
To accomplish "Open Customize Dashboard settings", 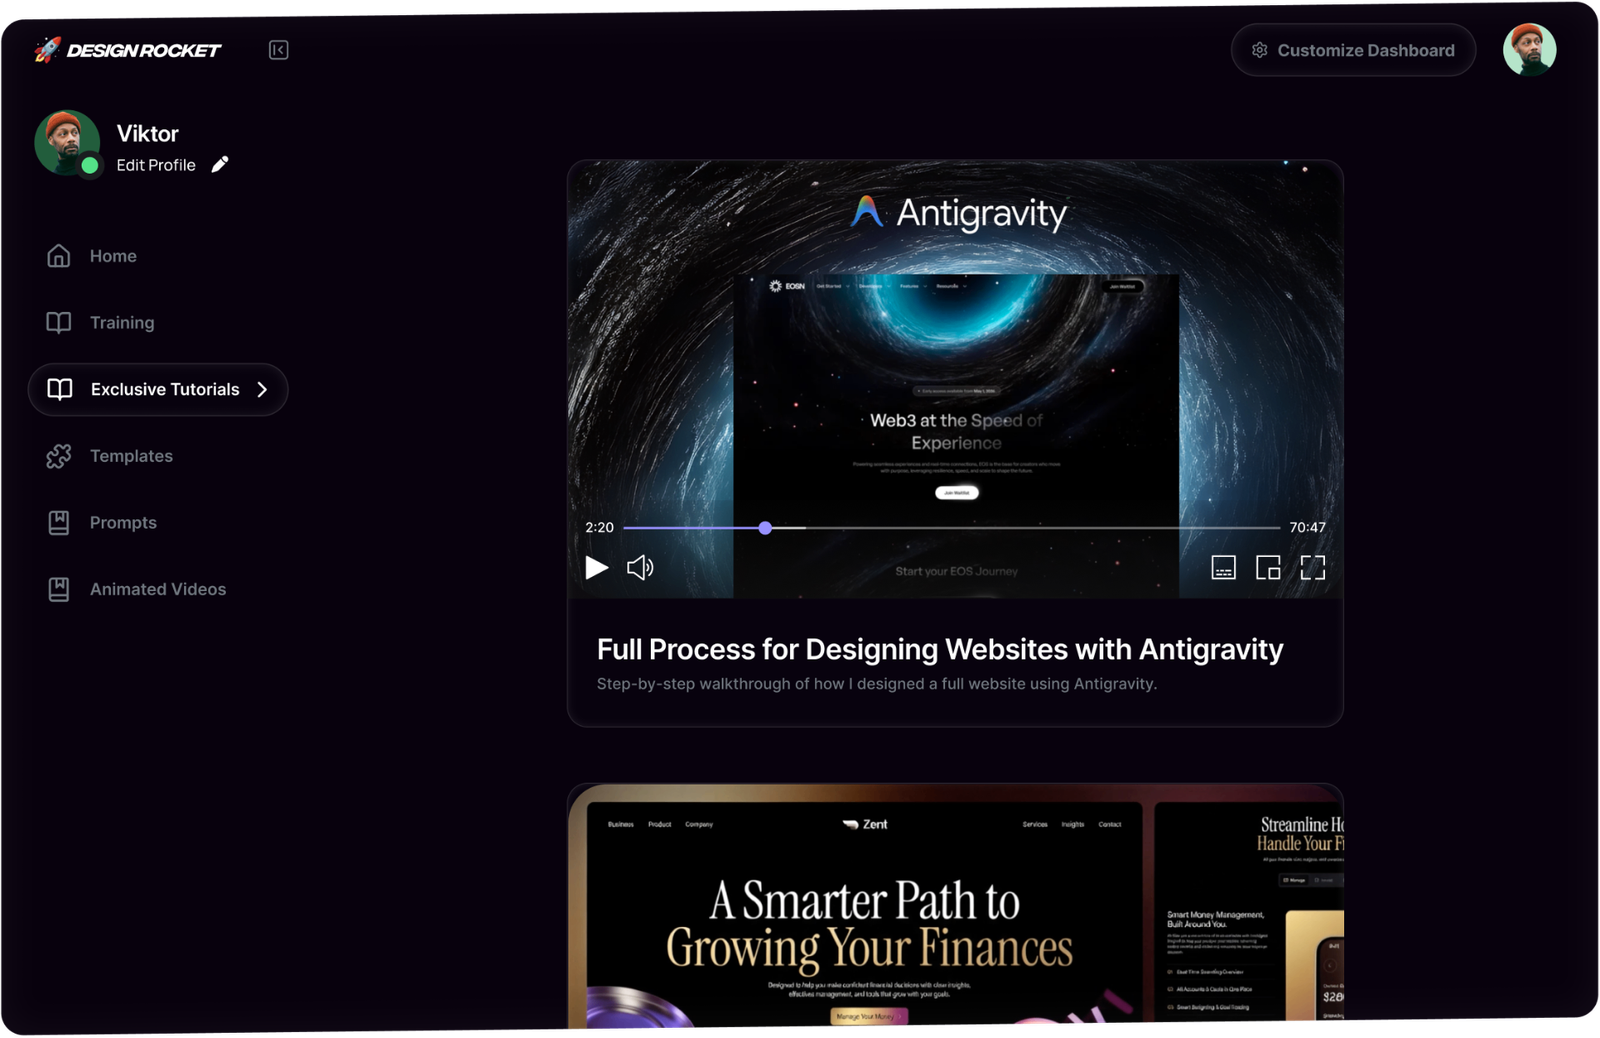I will [x=1353, y=50].
